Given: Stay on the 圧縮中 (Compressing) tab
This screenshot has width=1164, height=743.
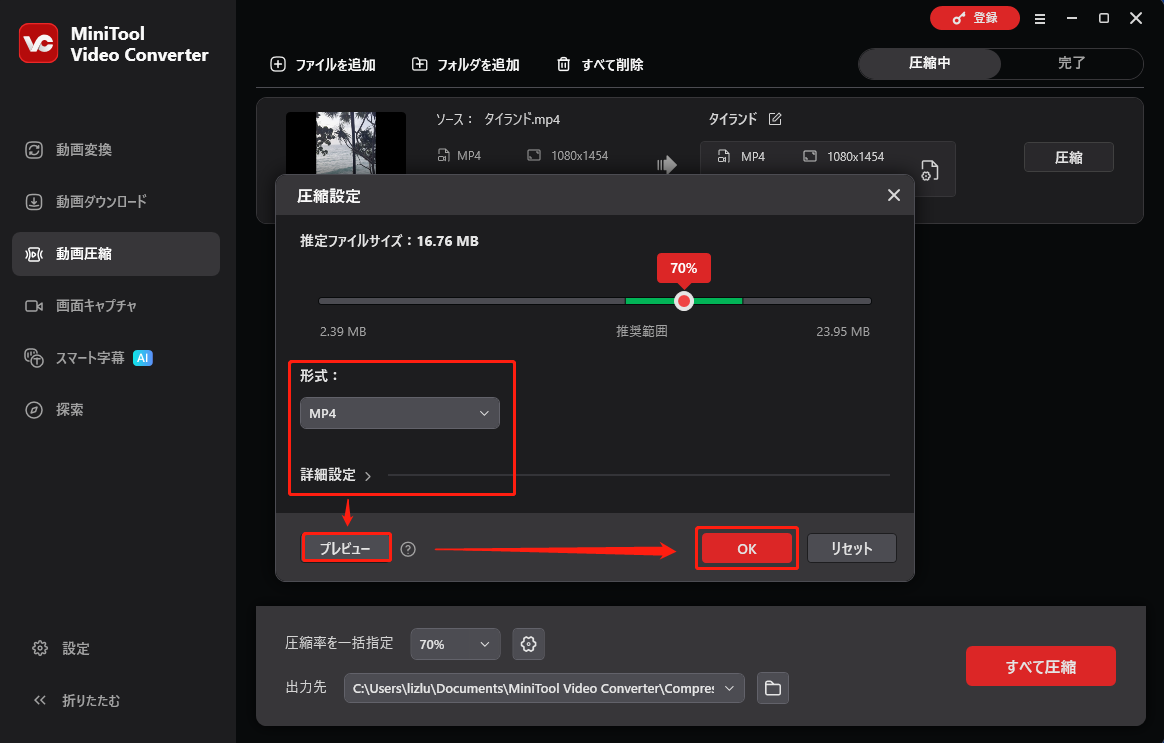Looking at the screenshot, I should pyautogui.click(x=929, y=63).
